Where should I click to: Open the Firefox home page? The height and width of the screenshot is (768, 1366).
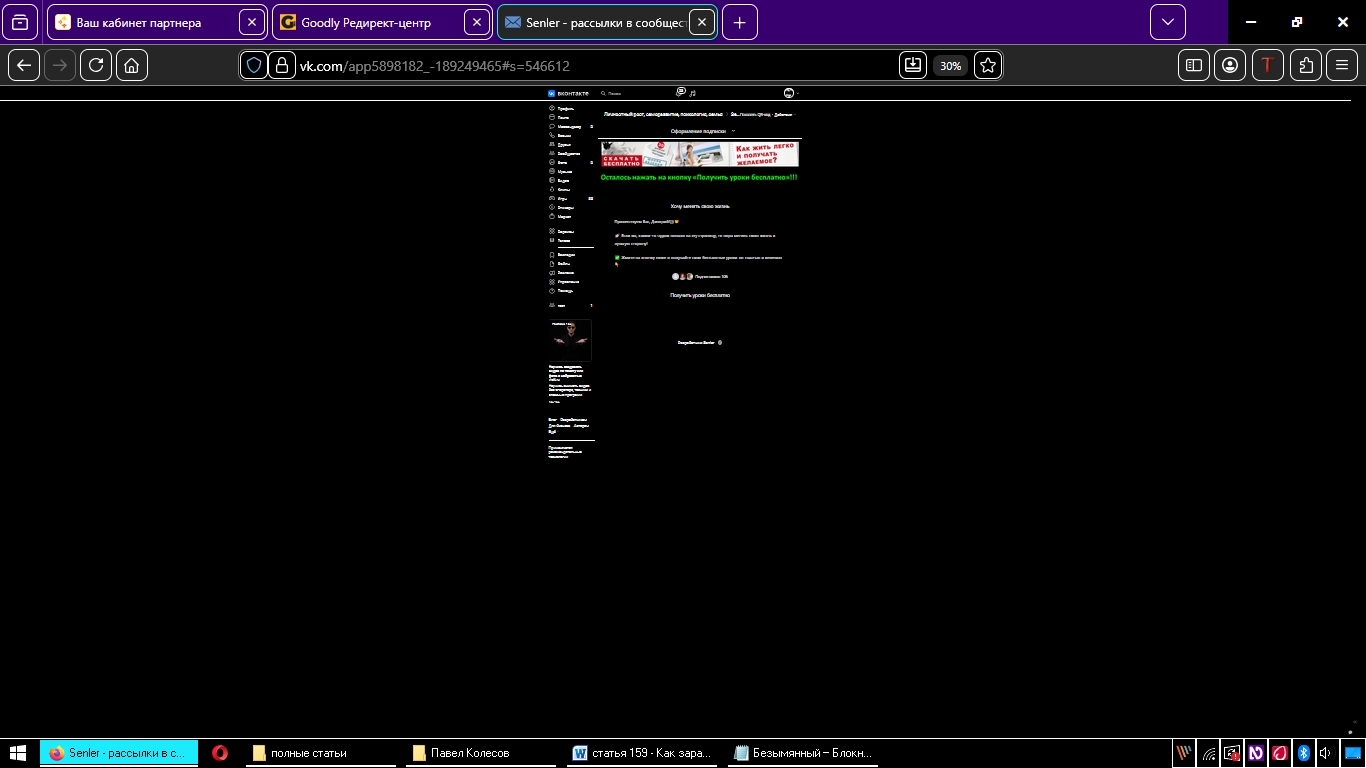[x=132, y=65]
